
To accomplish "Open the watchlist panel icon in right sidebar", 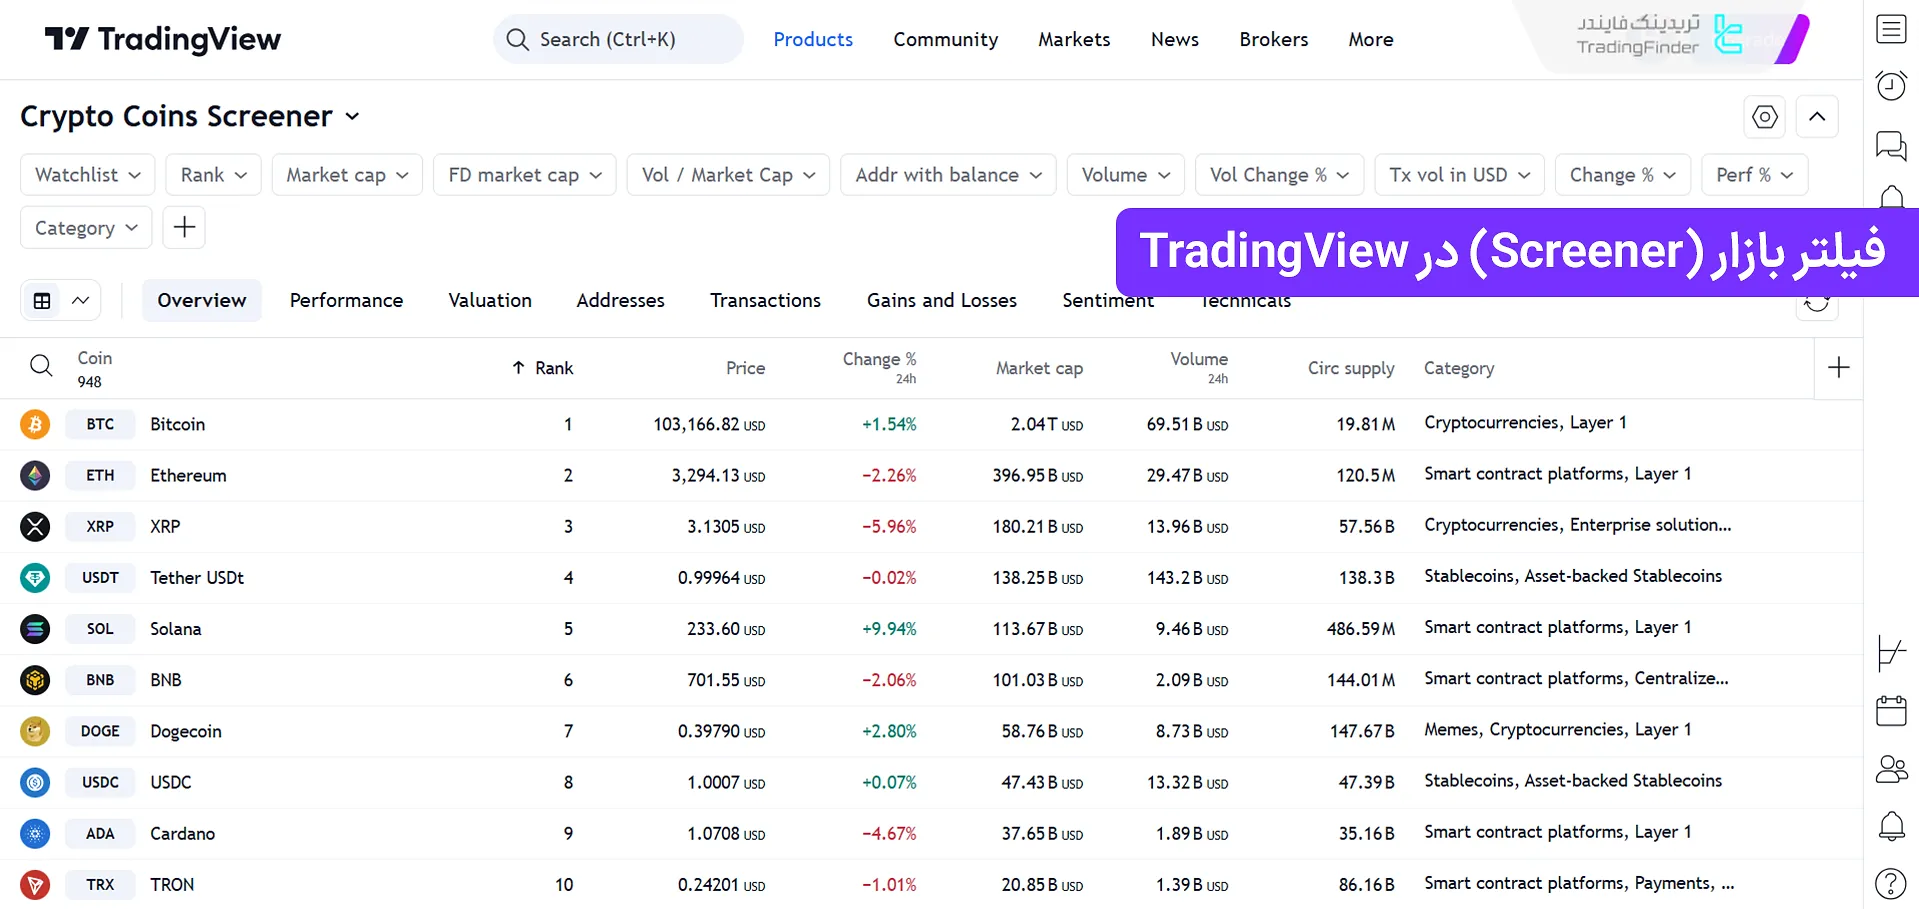I will coord(1890,30).
